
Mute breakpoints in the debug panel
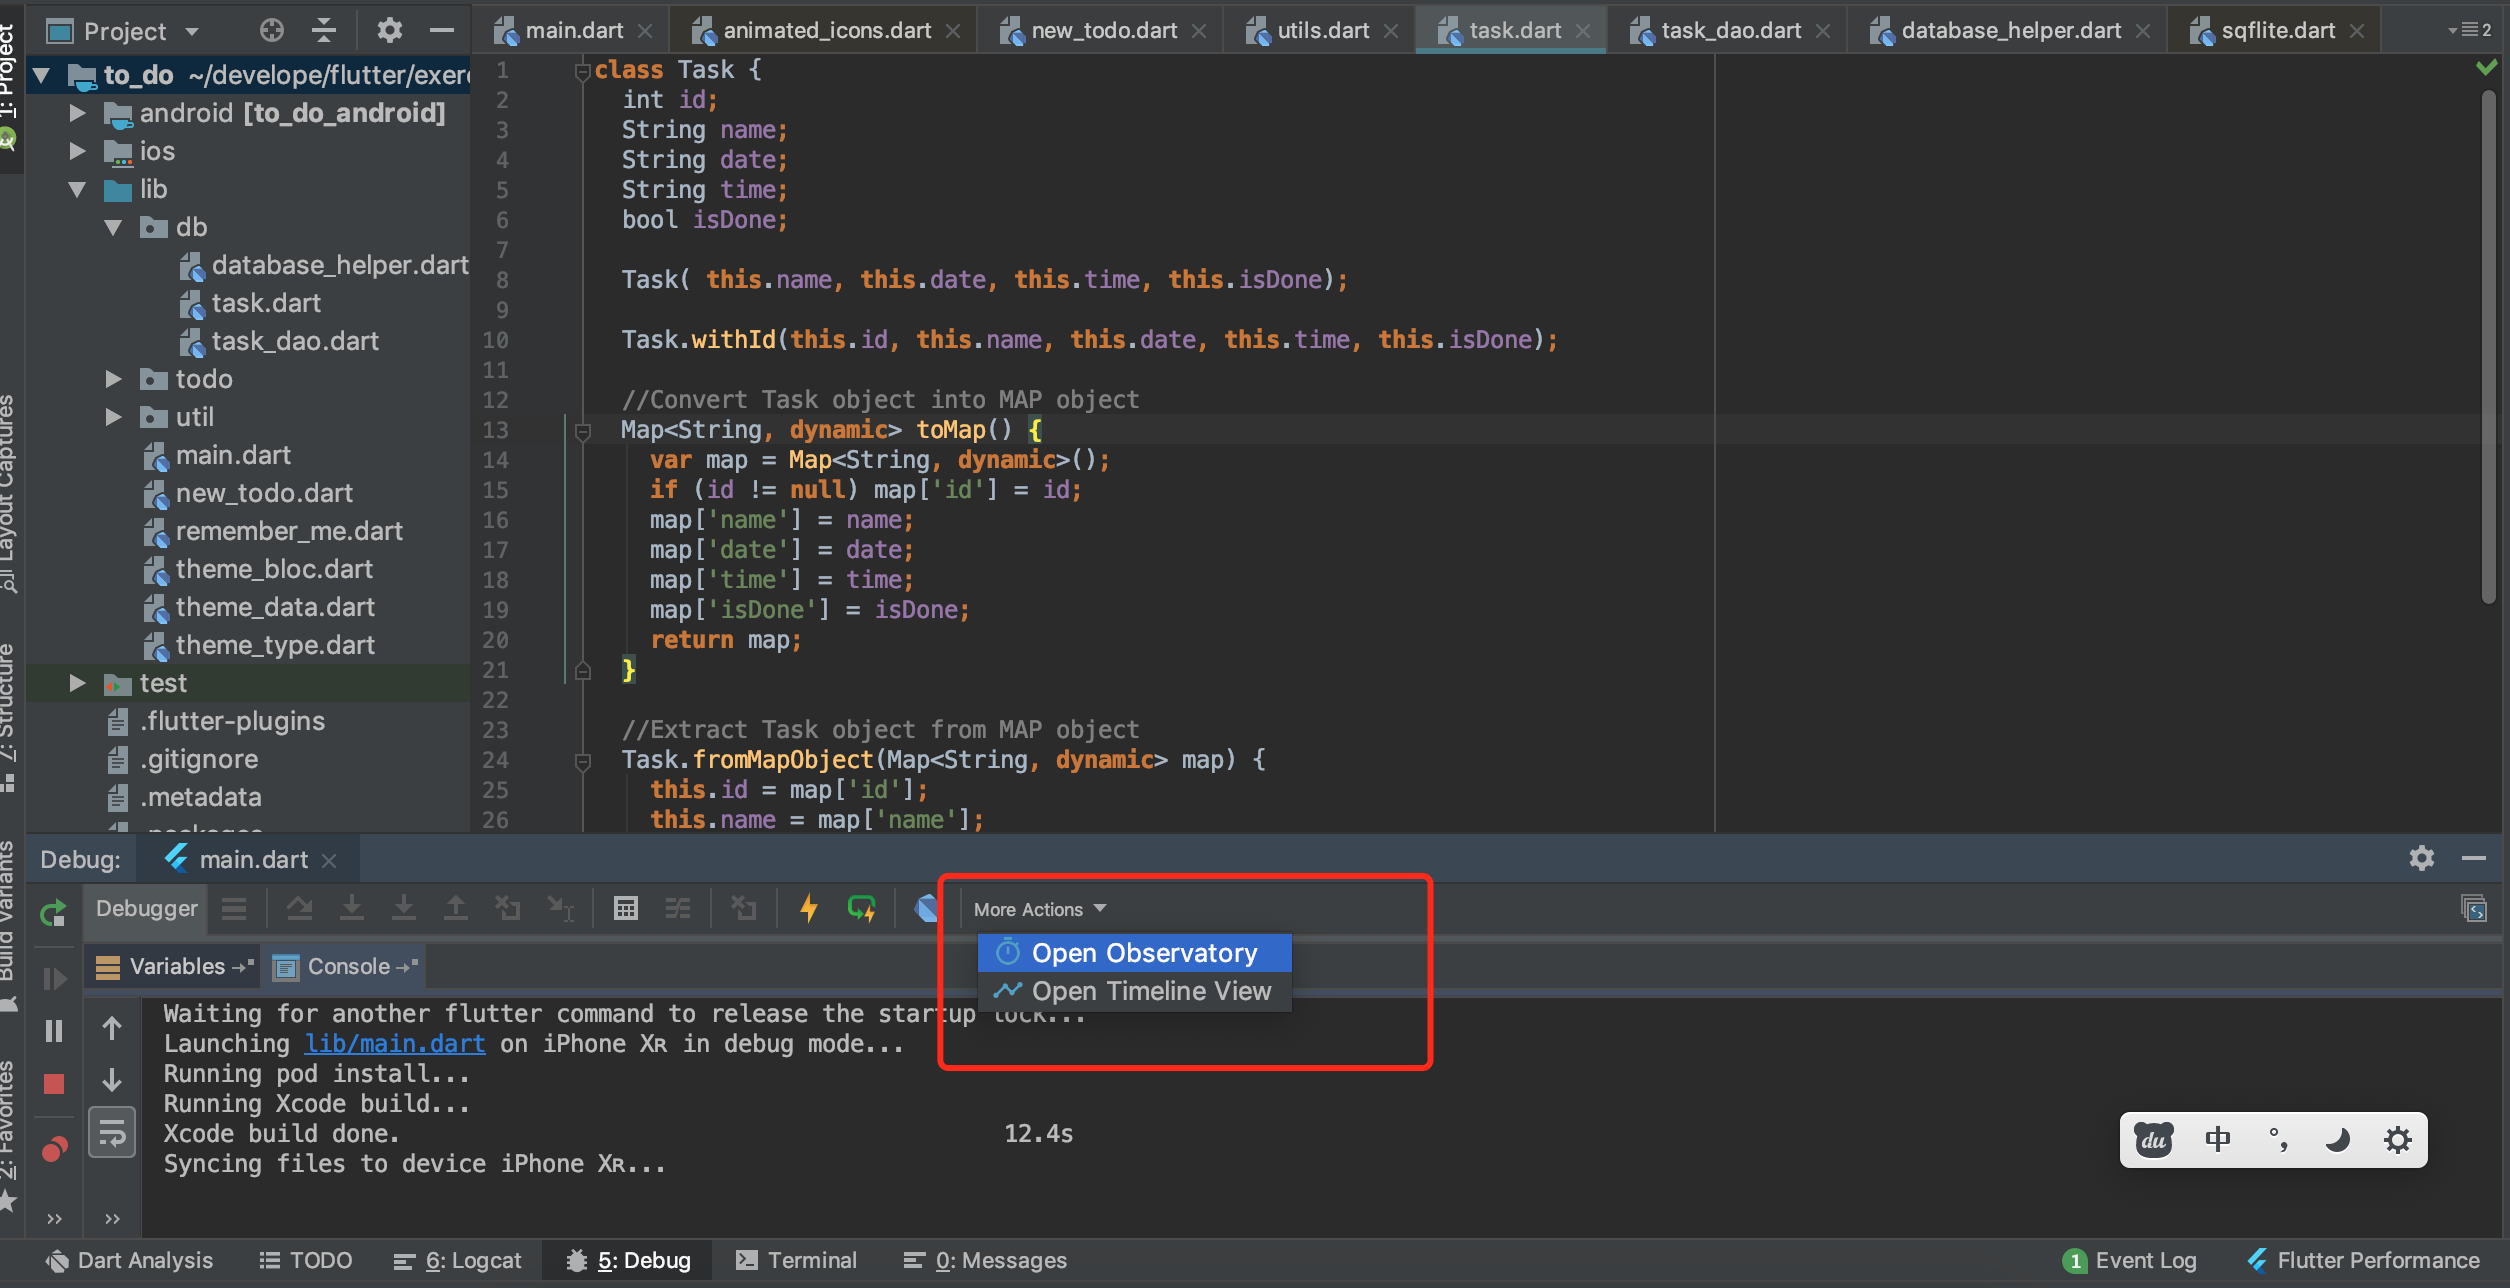pyautogui.click(x=55, y=1148)
